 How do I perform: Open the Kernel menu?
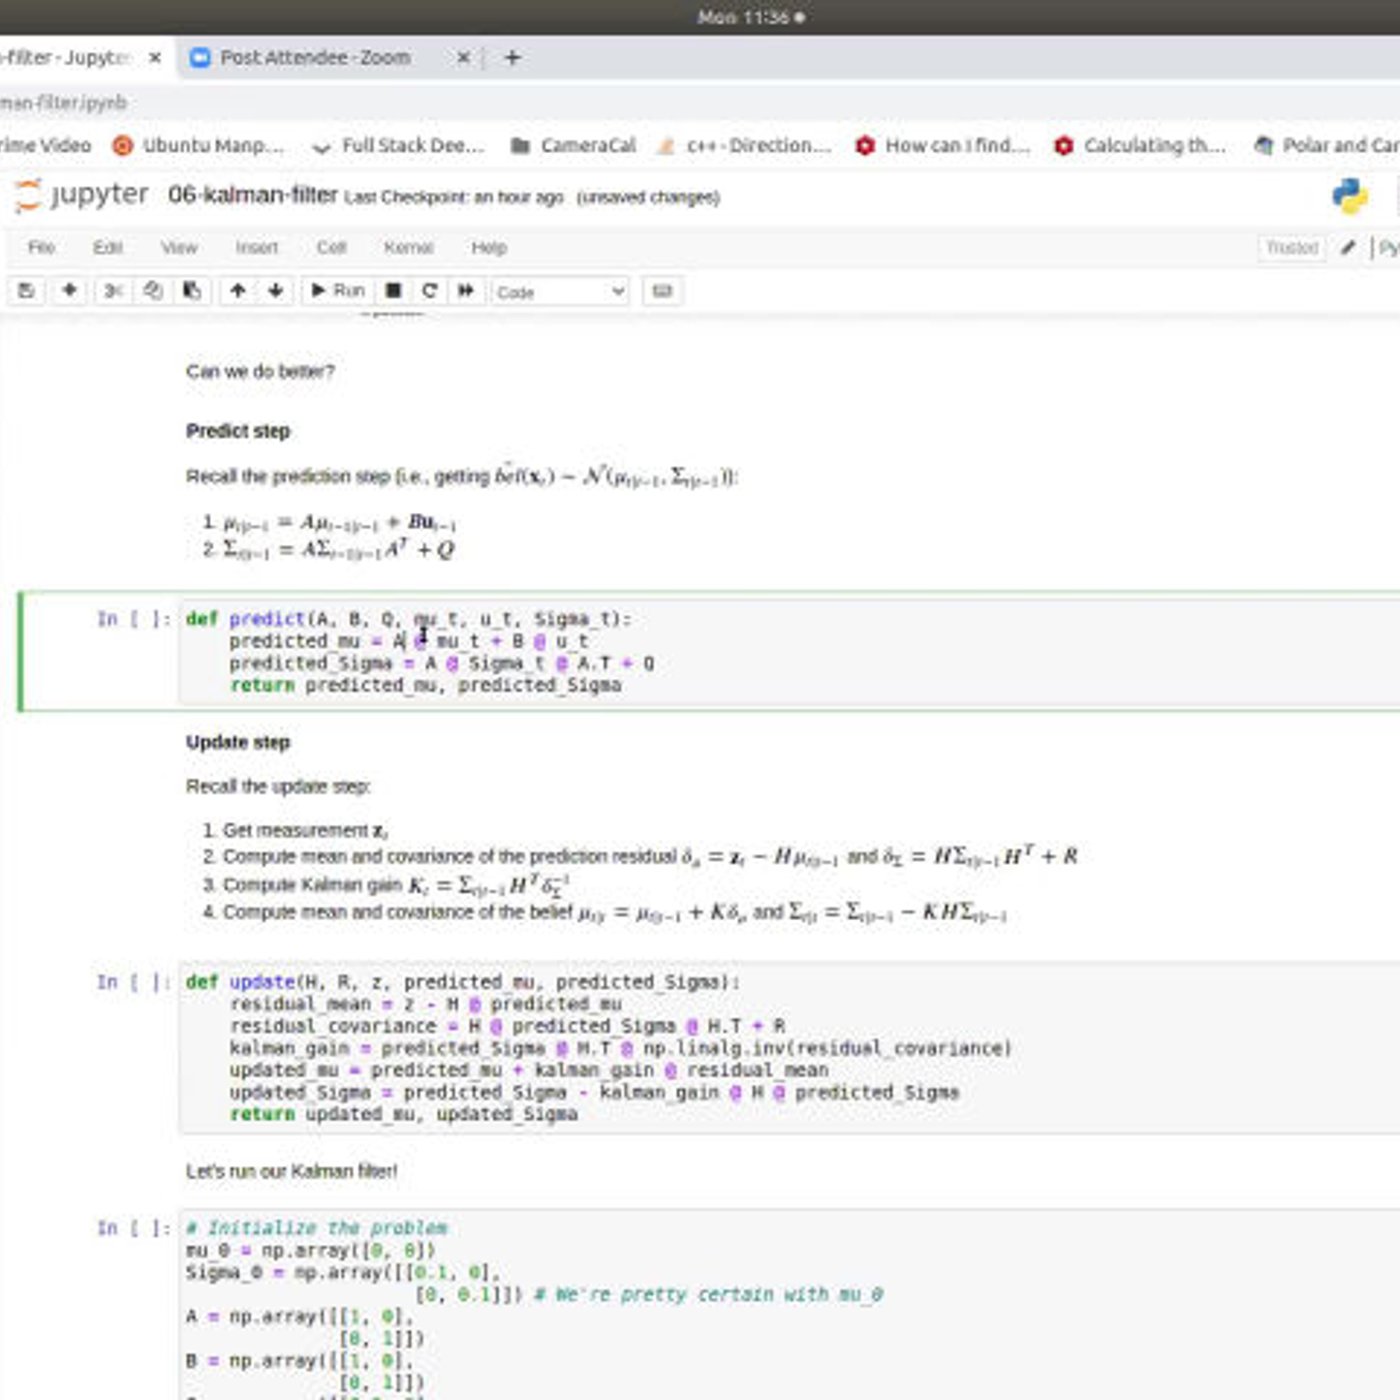408,248
